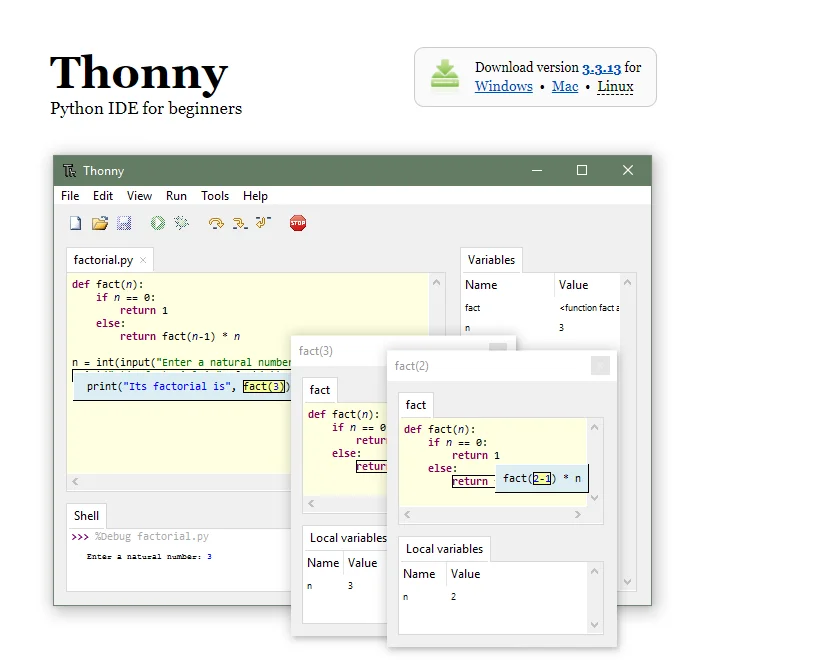821x660 pixels.
Task: Open the Run menu
Action: pos(176,196)
